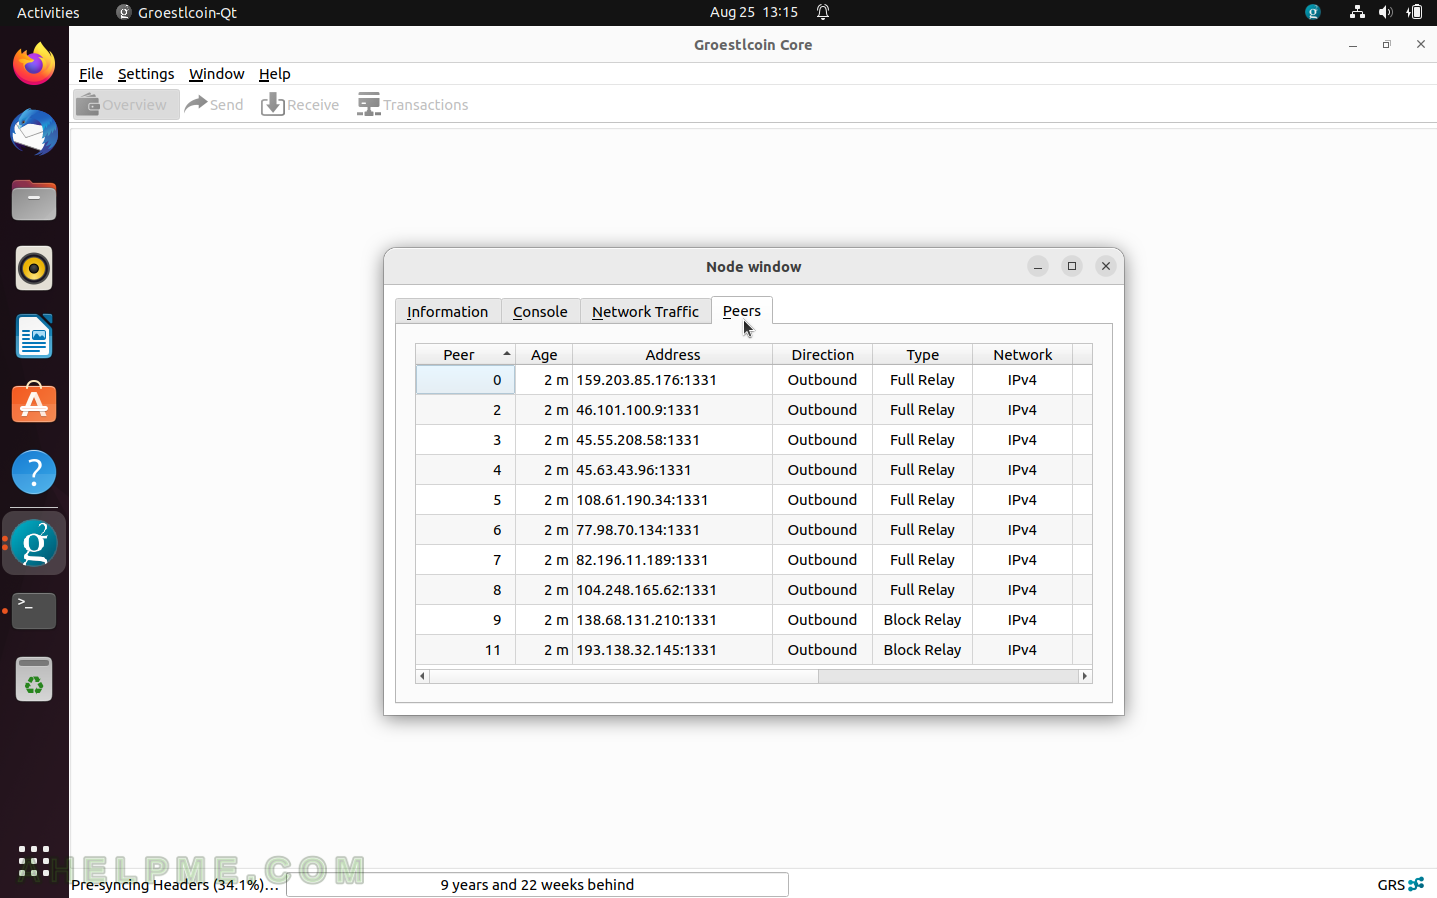The image size is (1437, 898).
Task: Maximize the Node window
Action: (1072, 266)
